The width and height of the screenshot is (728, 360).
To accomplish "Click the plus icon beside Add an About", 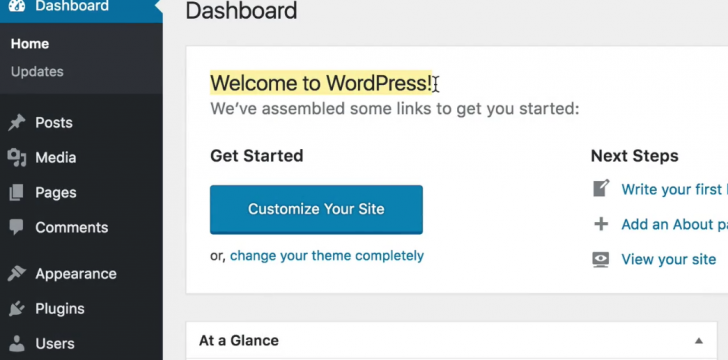I will 601,224.
